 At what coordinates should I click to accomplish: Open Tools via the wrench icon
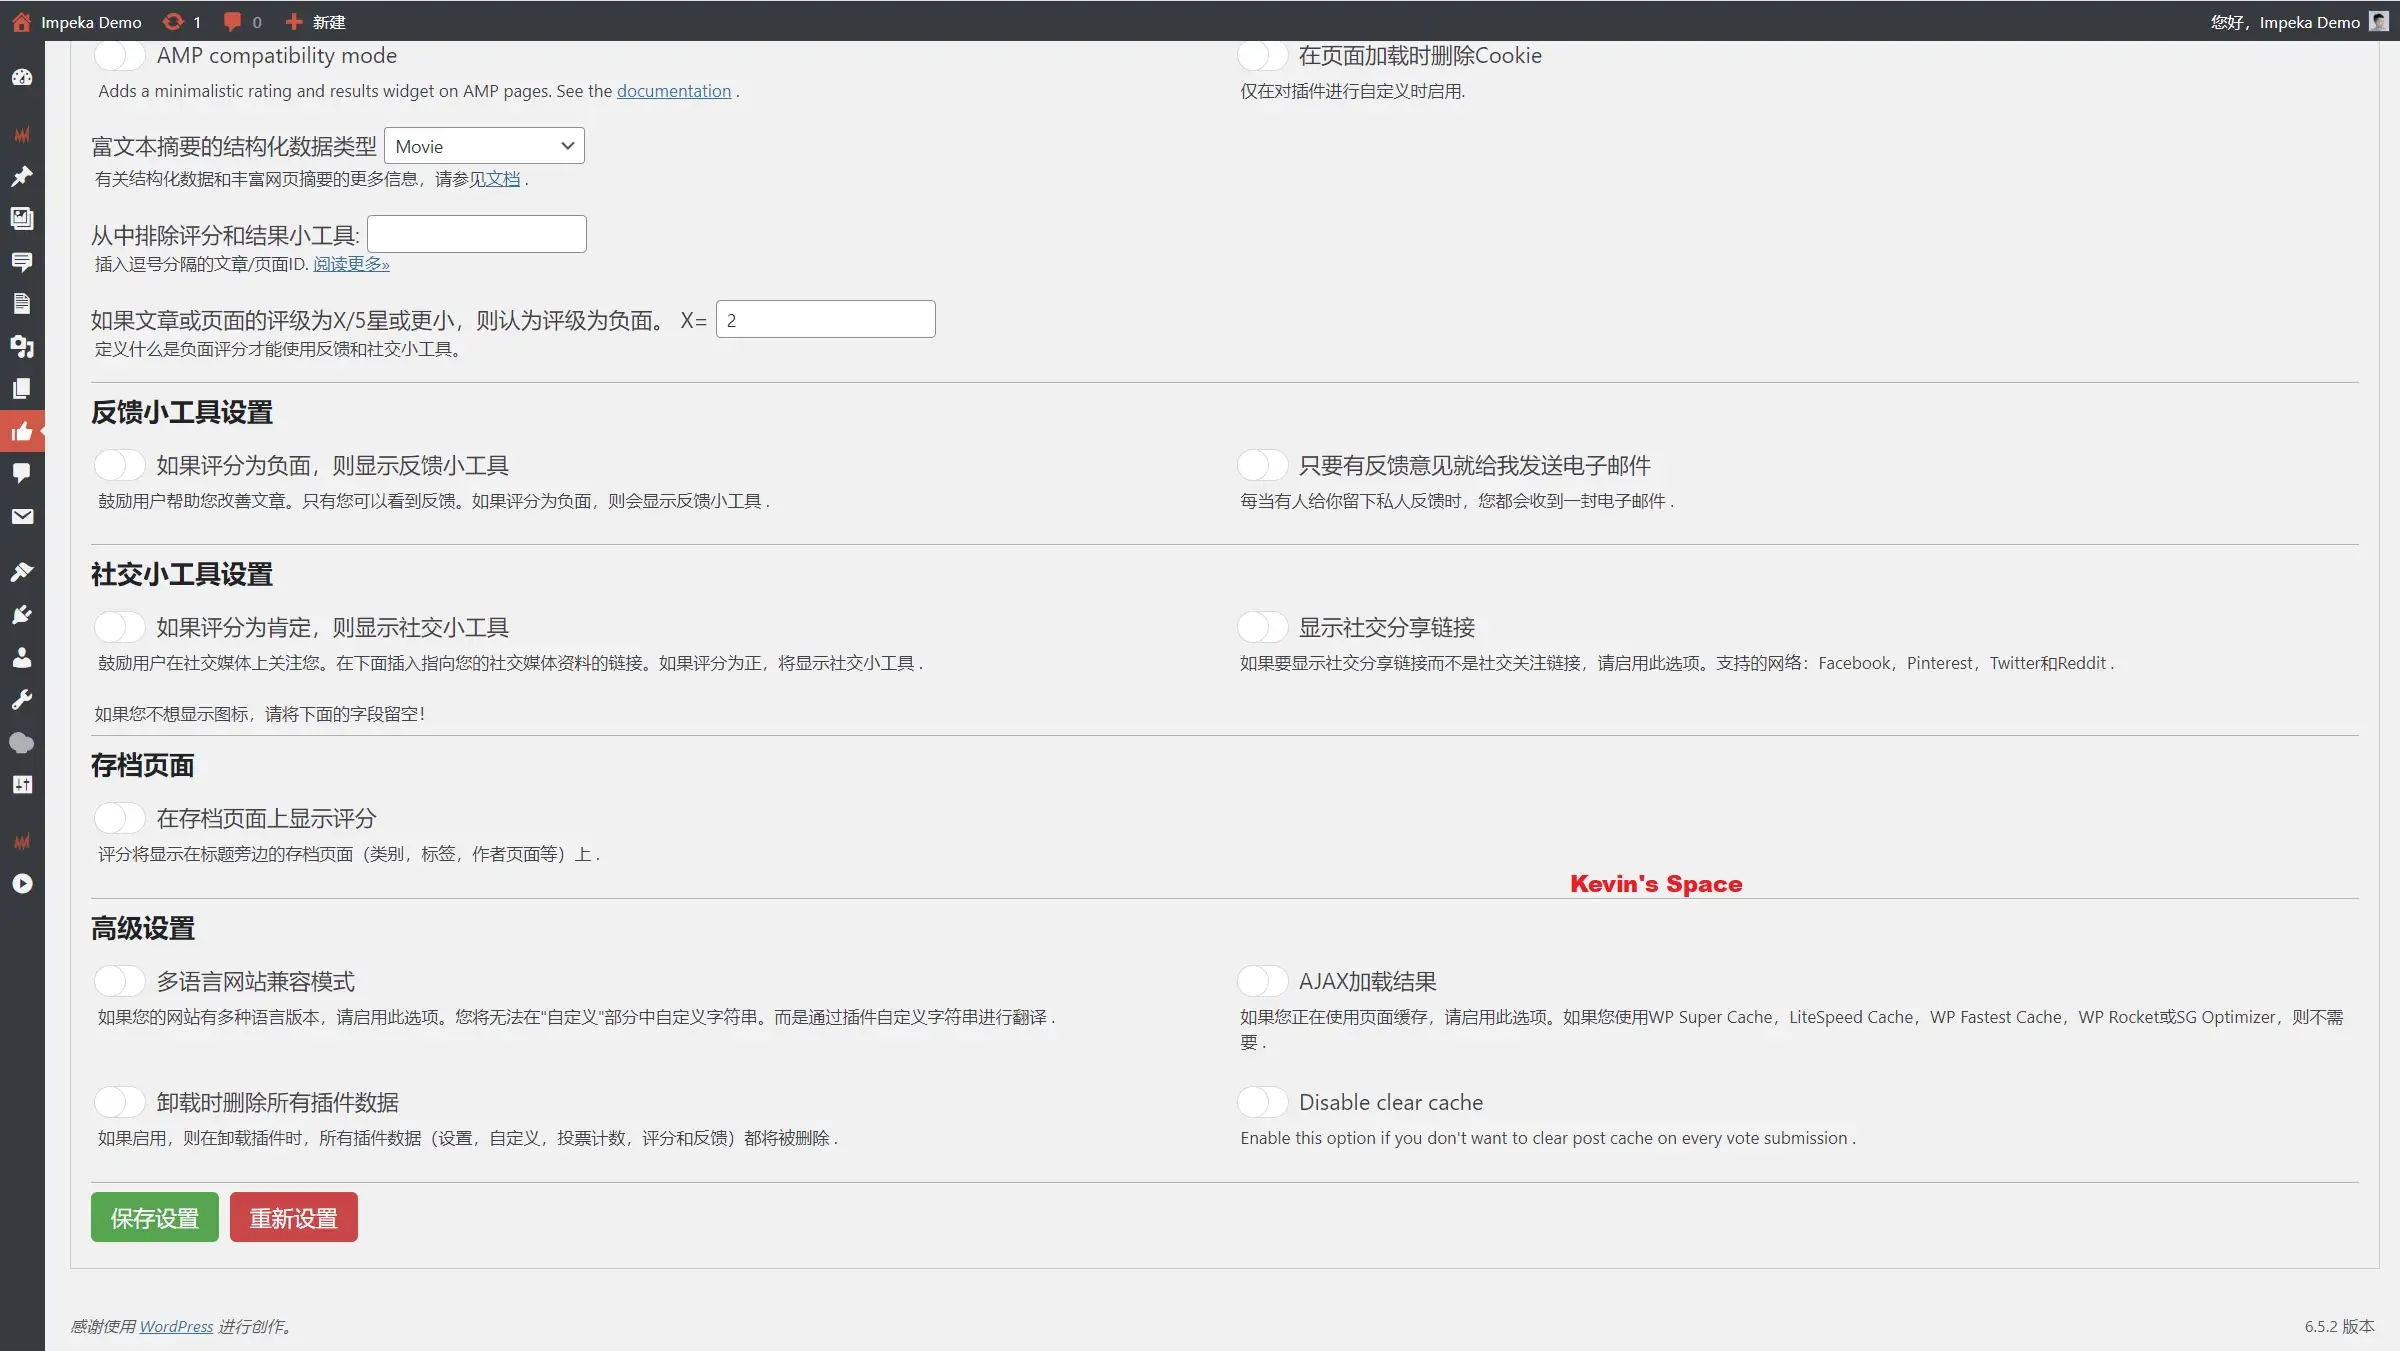[22, 699]
